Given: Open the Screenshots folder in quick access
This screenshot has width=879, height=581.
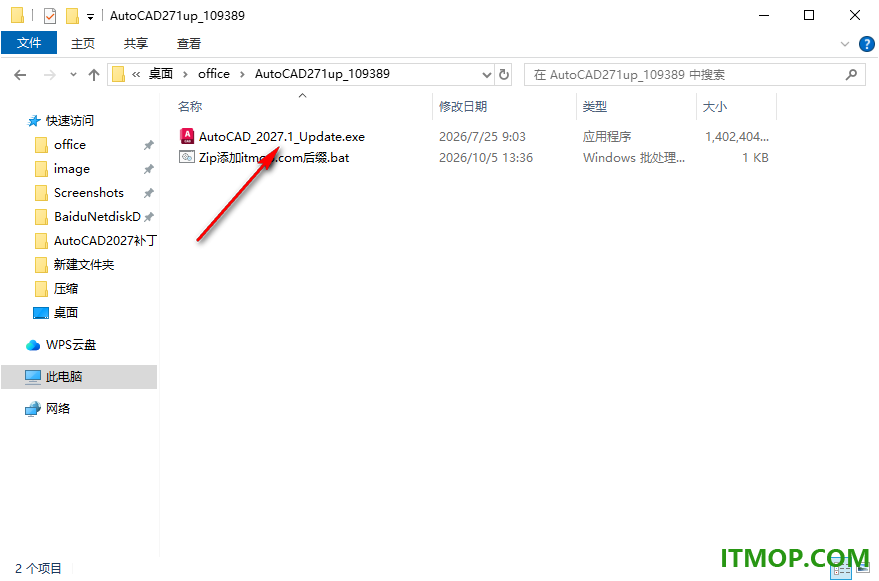Looking at the screenshot, I should coord(89,193).
